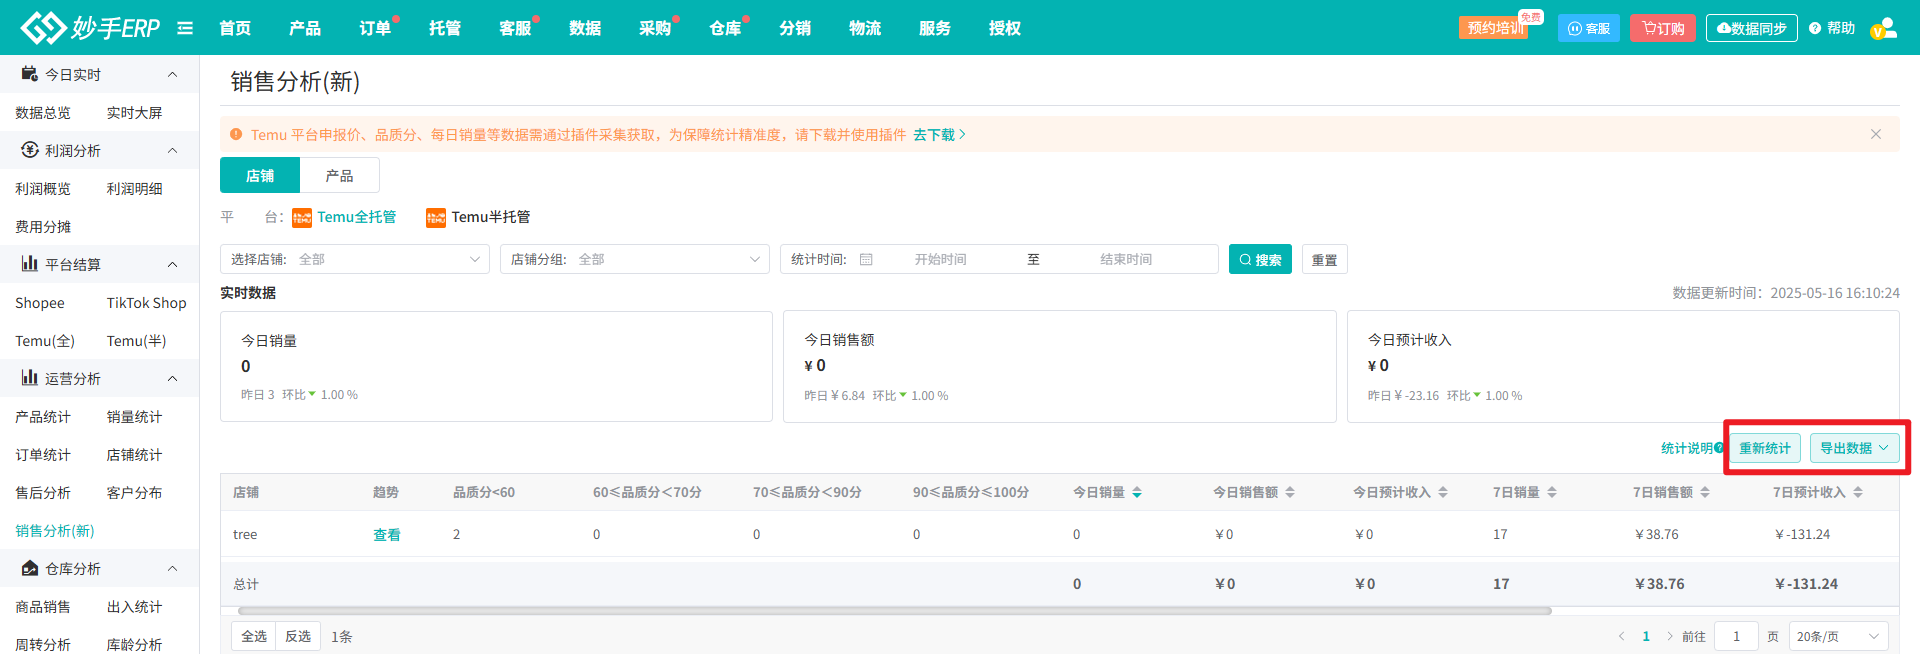Click the table horizontal scrollbar
The height and width of the screenshot is (654, 1920).
pyautogui.click(x=895, y=610)
